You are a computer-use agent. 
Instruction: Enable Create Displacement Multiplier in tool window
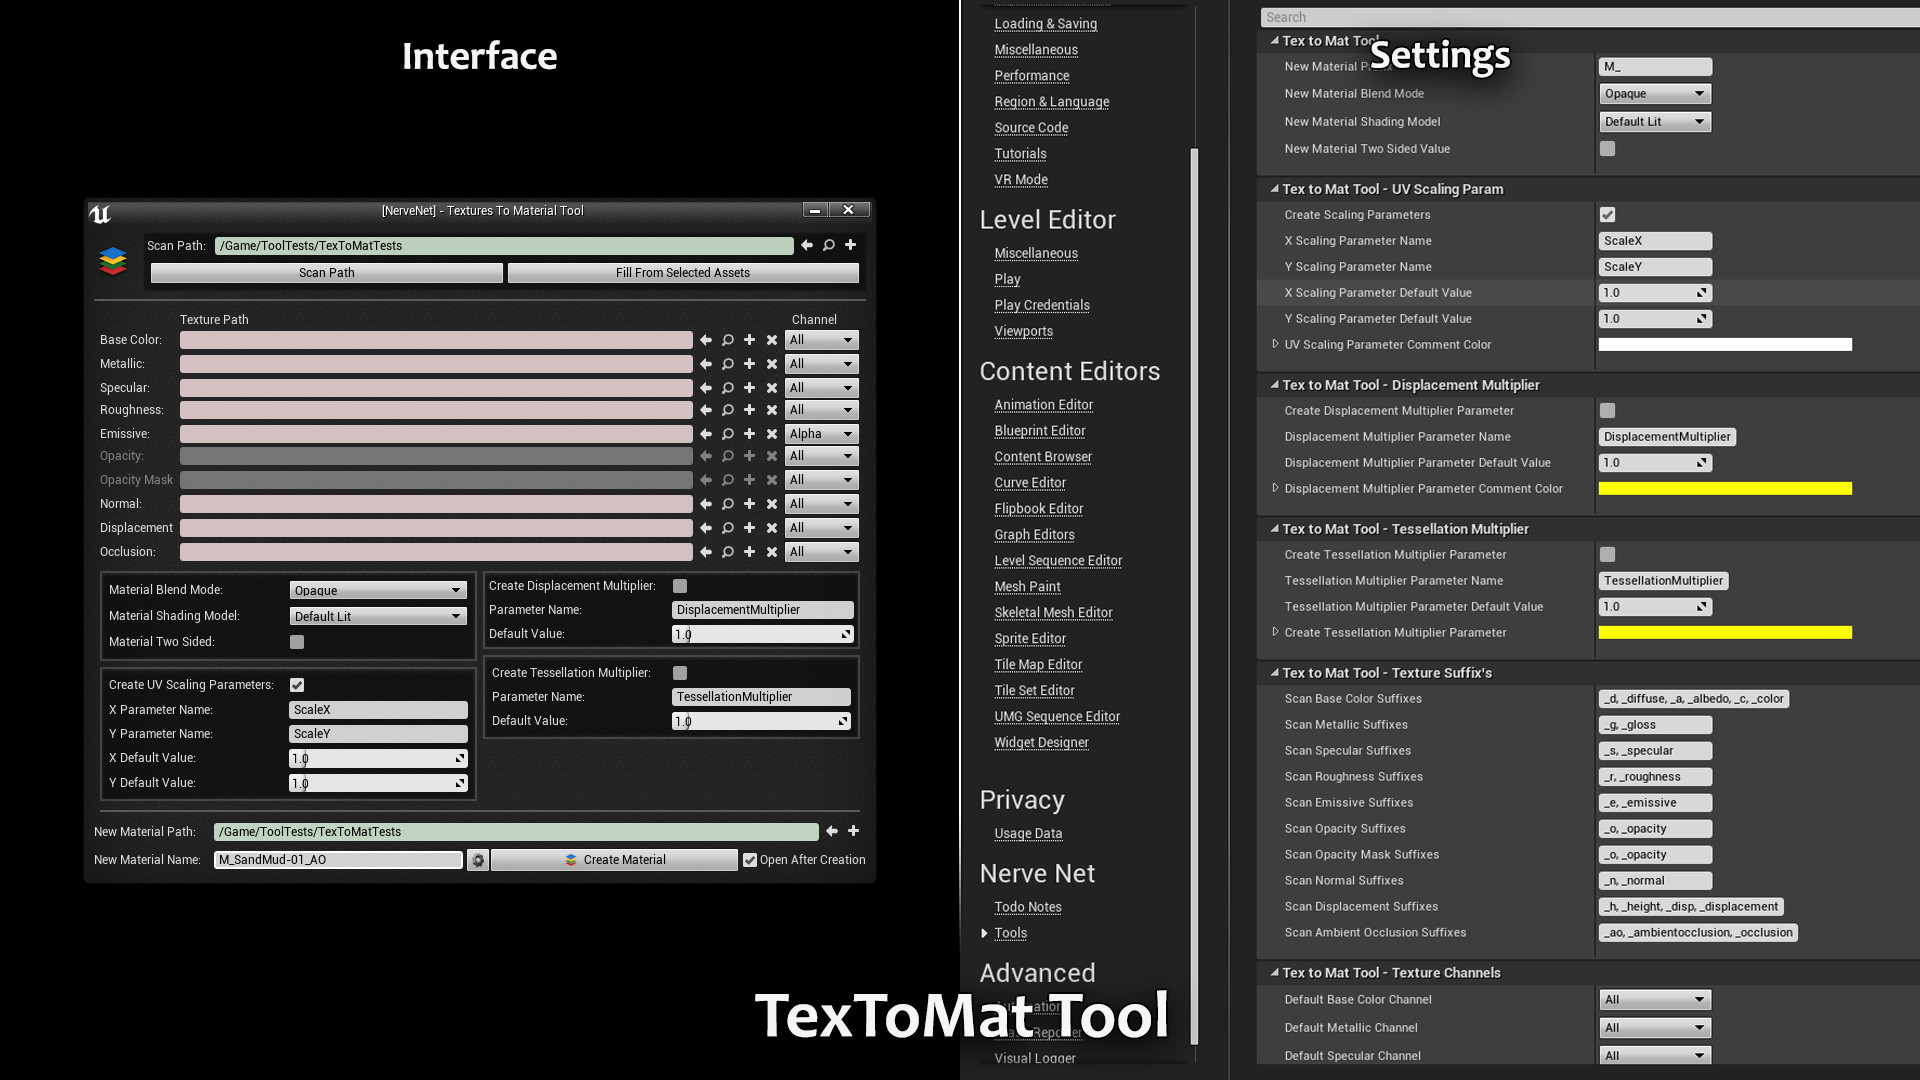pyautogui.click(x=680, y=586)
